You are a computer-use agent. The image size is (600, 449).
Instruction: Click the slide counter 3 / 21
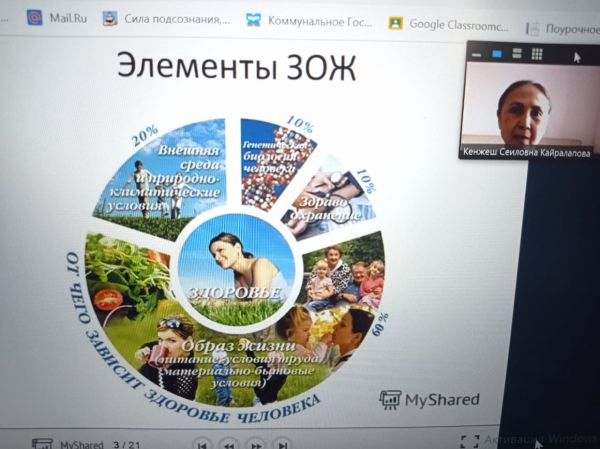(125, 444)
